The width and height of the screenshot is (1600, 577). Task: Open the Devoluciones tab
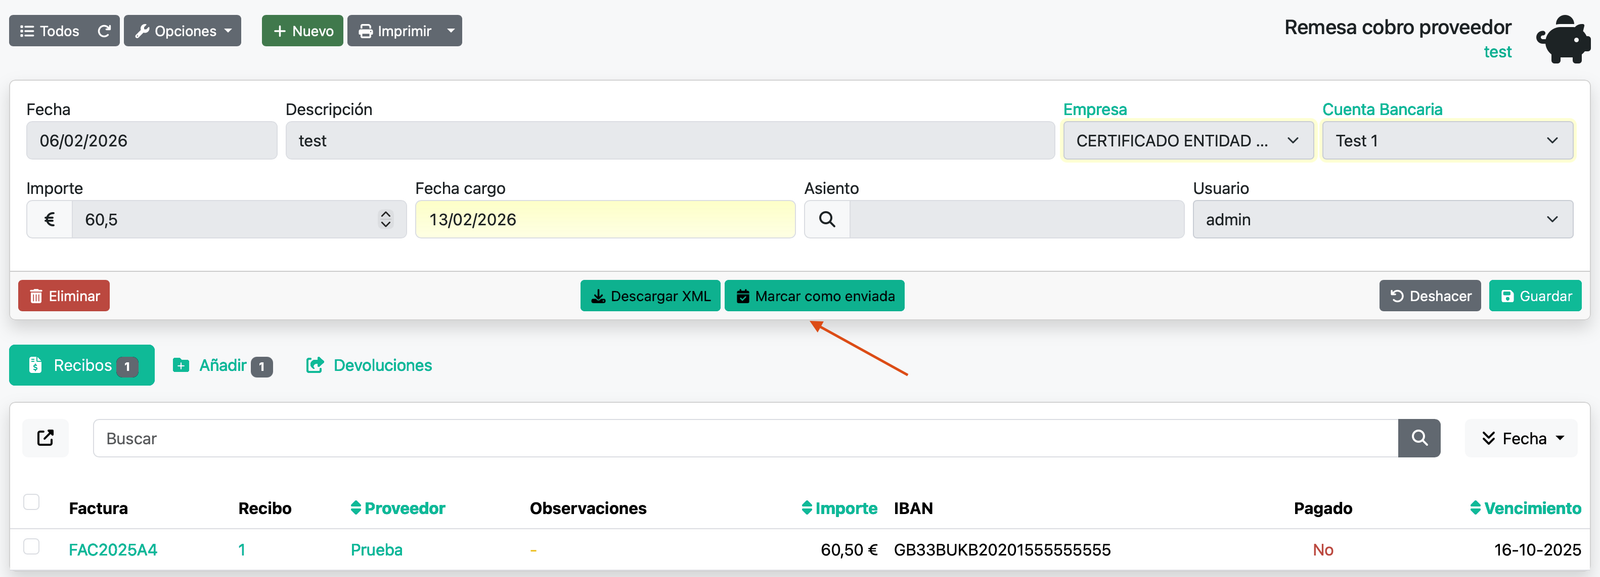[x=369, y=365]
